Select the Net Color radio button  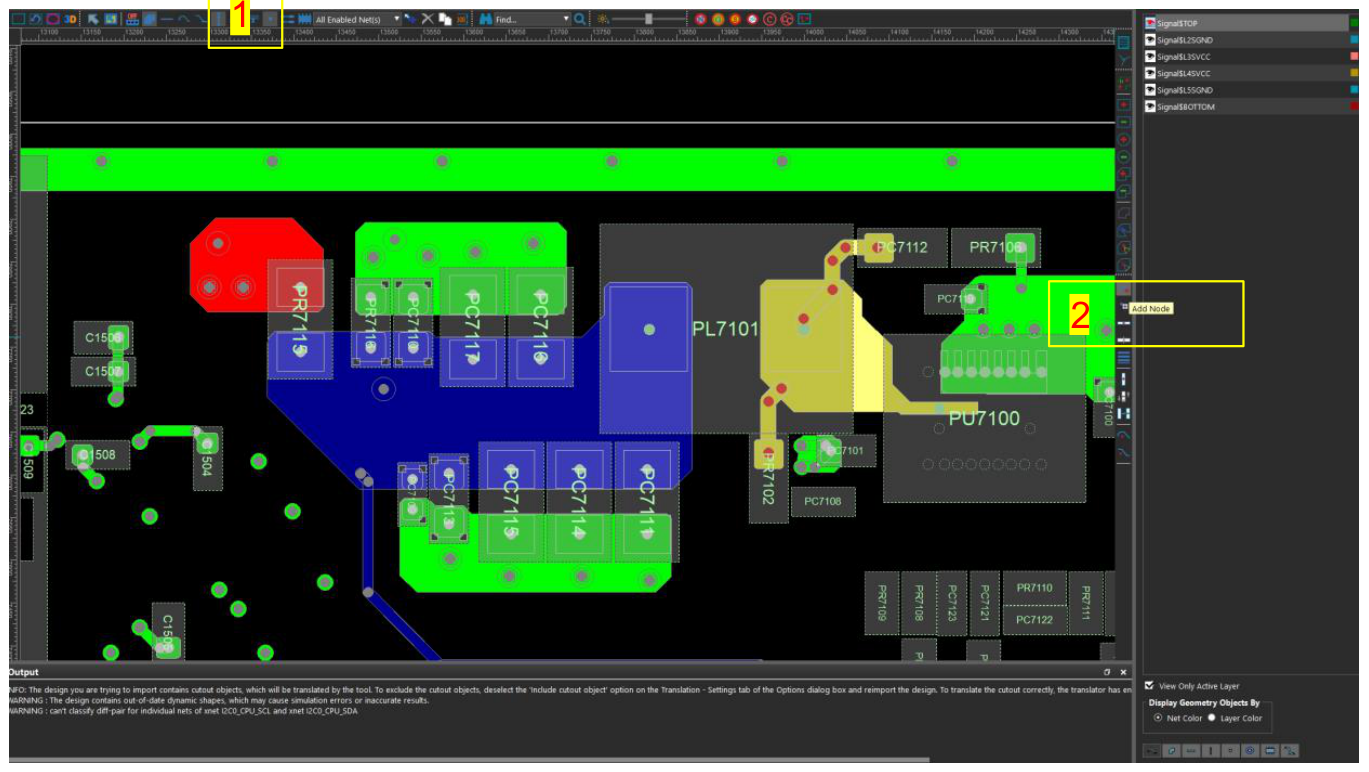pos(1158,718)
